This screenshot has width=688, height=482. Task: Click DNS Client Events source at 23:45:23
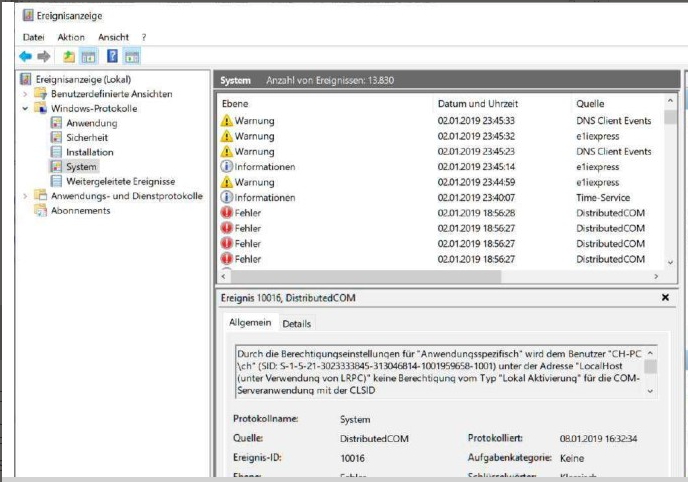click(x=613, y=151)
